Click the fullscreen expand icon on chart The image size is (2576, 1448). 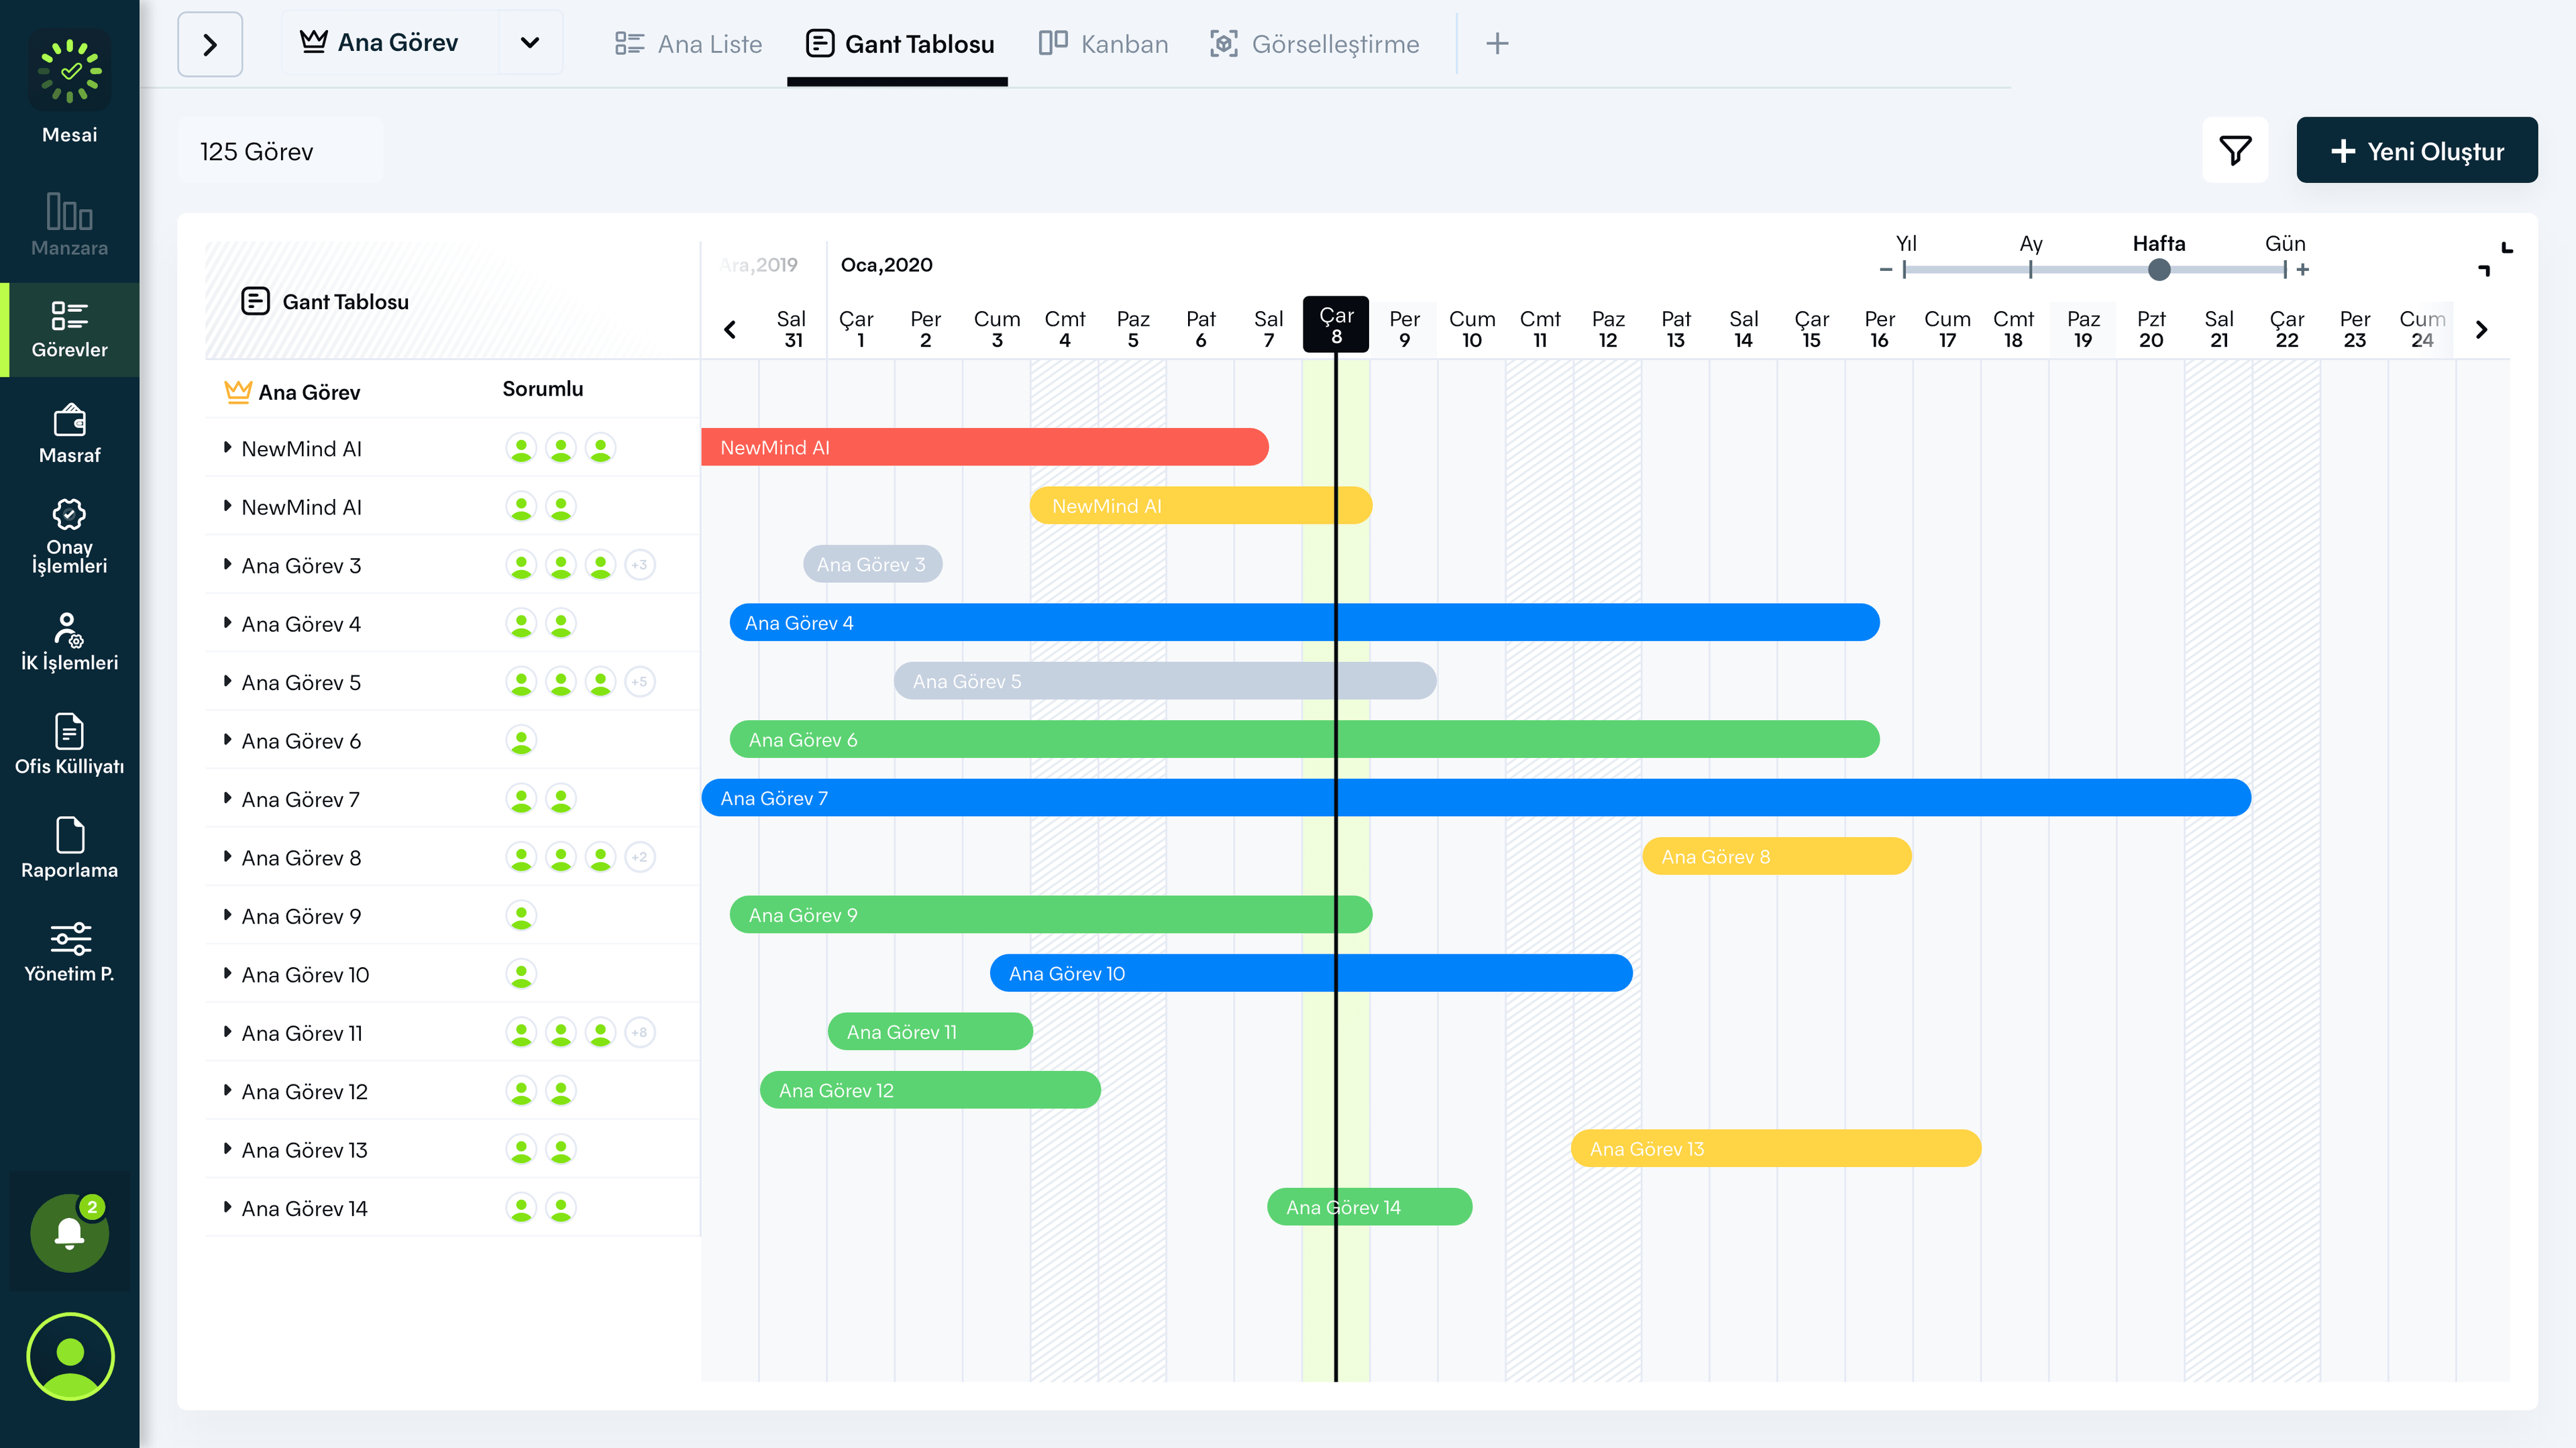(2495, 259)
